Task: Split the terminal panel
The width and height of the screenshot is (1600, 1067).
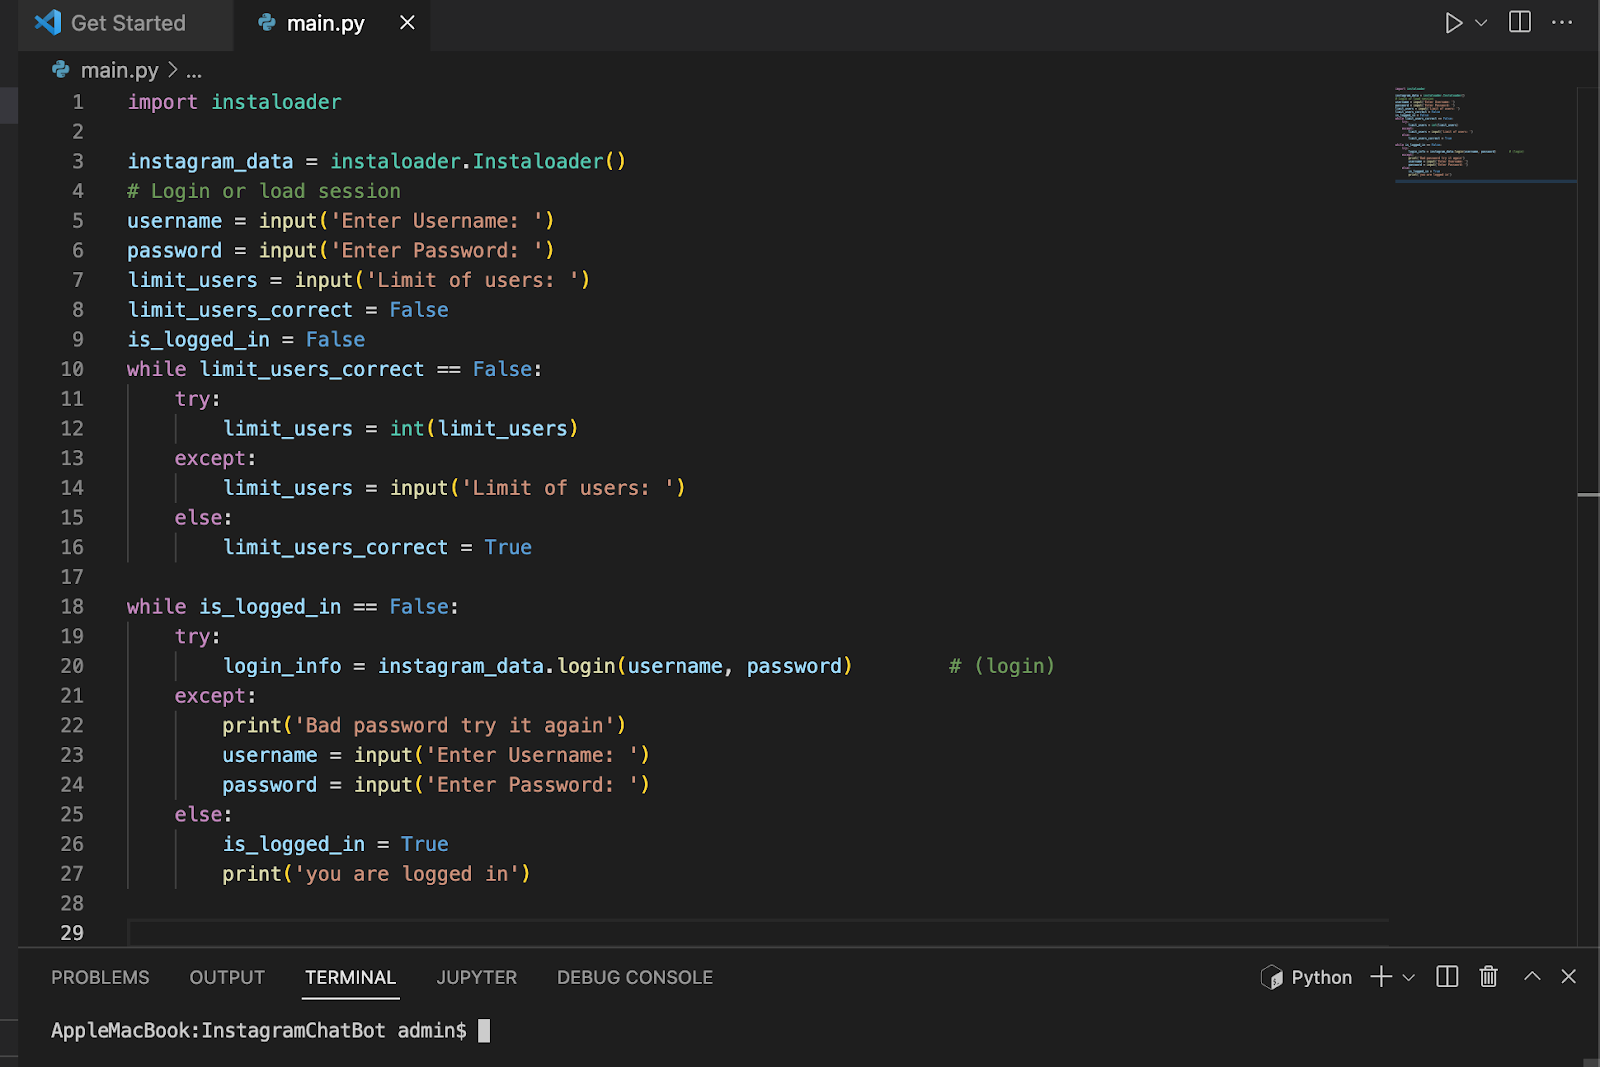Action: tap(1447, 977)
